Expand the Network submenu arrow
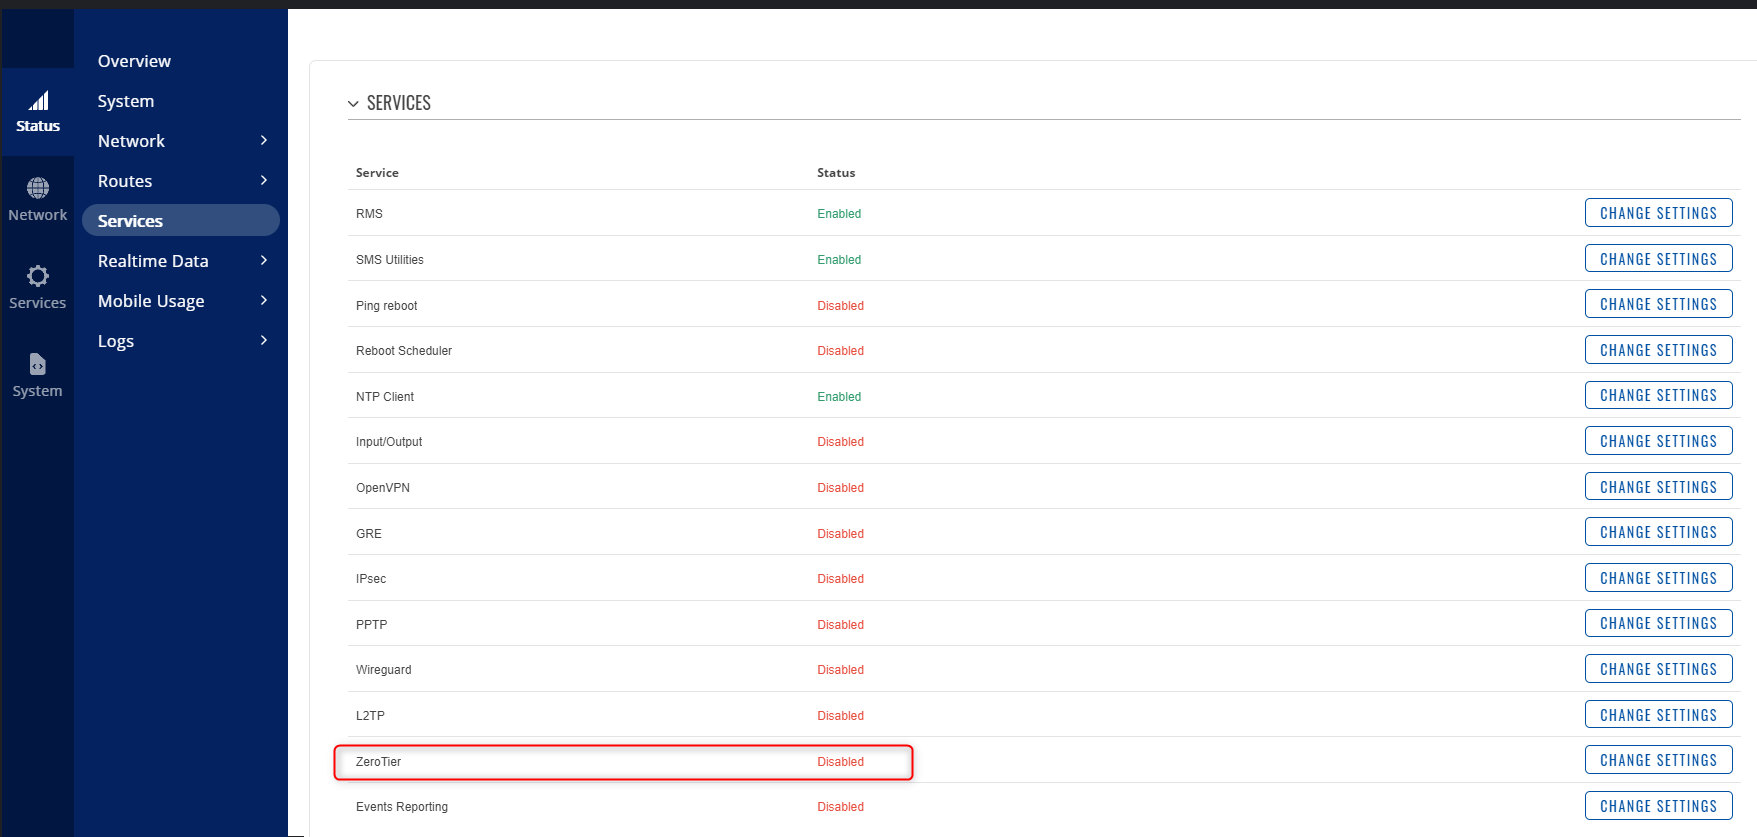The image size is (1757, 837). click(264, 141)
